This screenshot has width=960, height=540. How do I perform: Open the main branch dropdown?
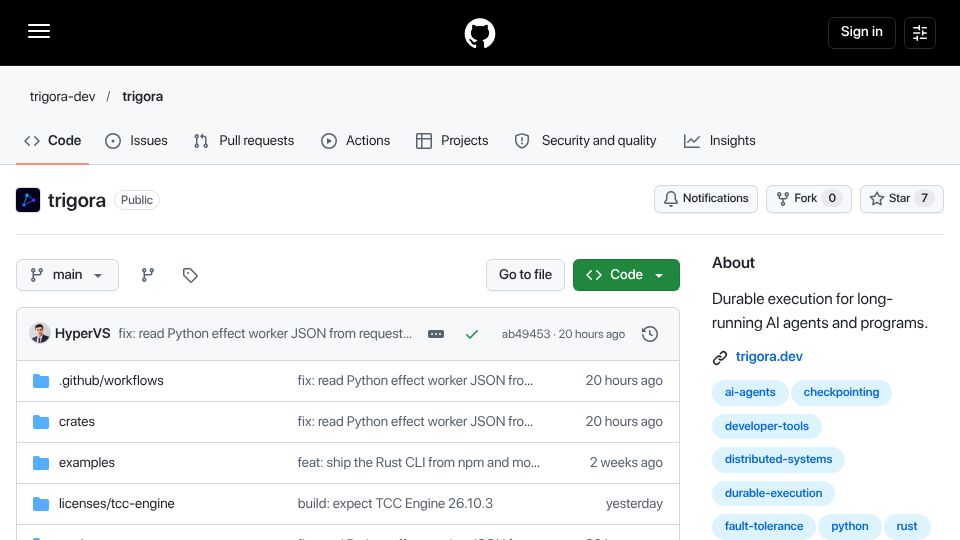[x=67, y=275]
